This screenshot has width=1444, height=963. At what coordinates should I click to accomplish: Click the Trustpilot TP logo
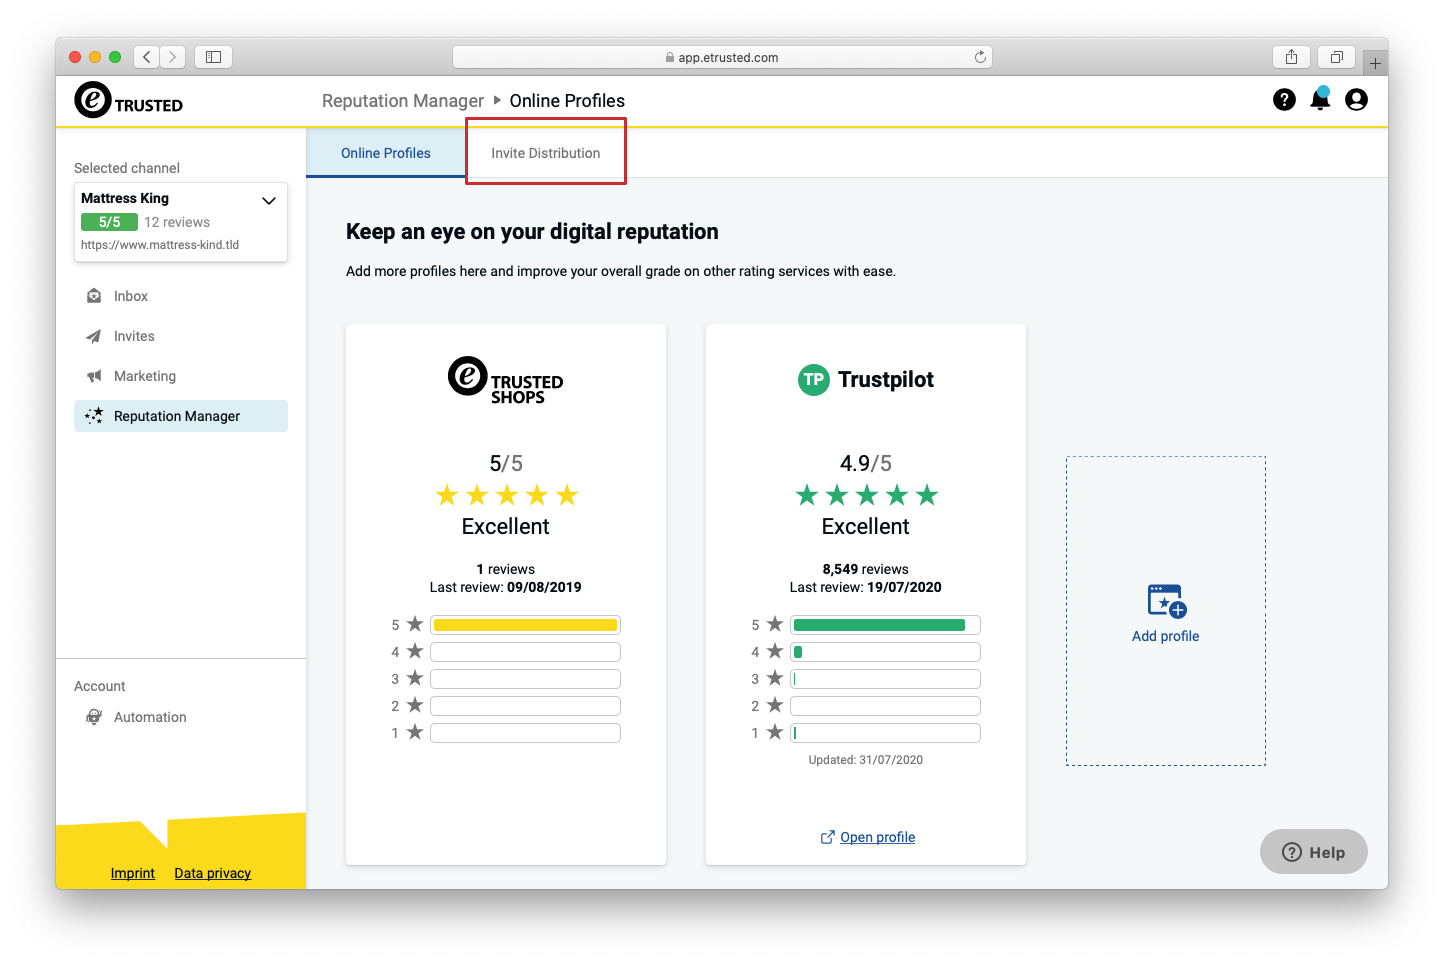[813, 380]
